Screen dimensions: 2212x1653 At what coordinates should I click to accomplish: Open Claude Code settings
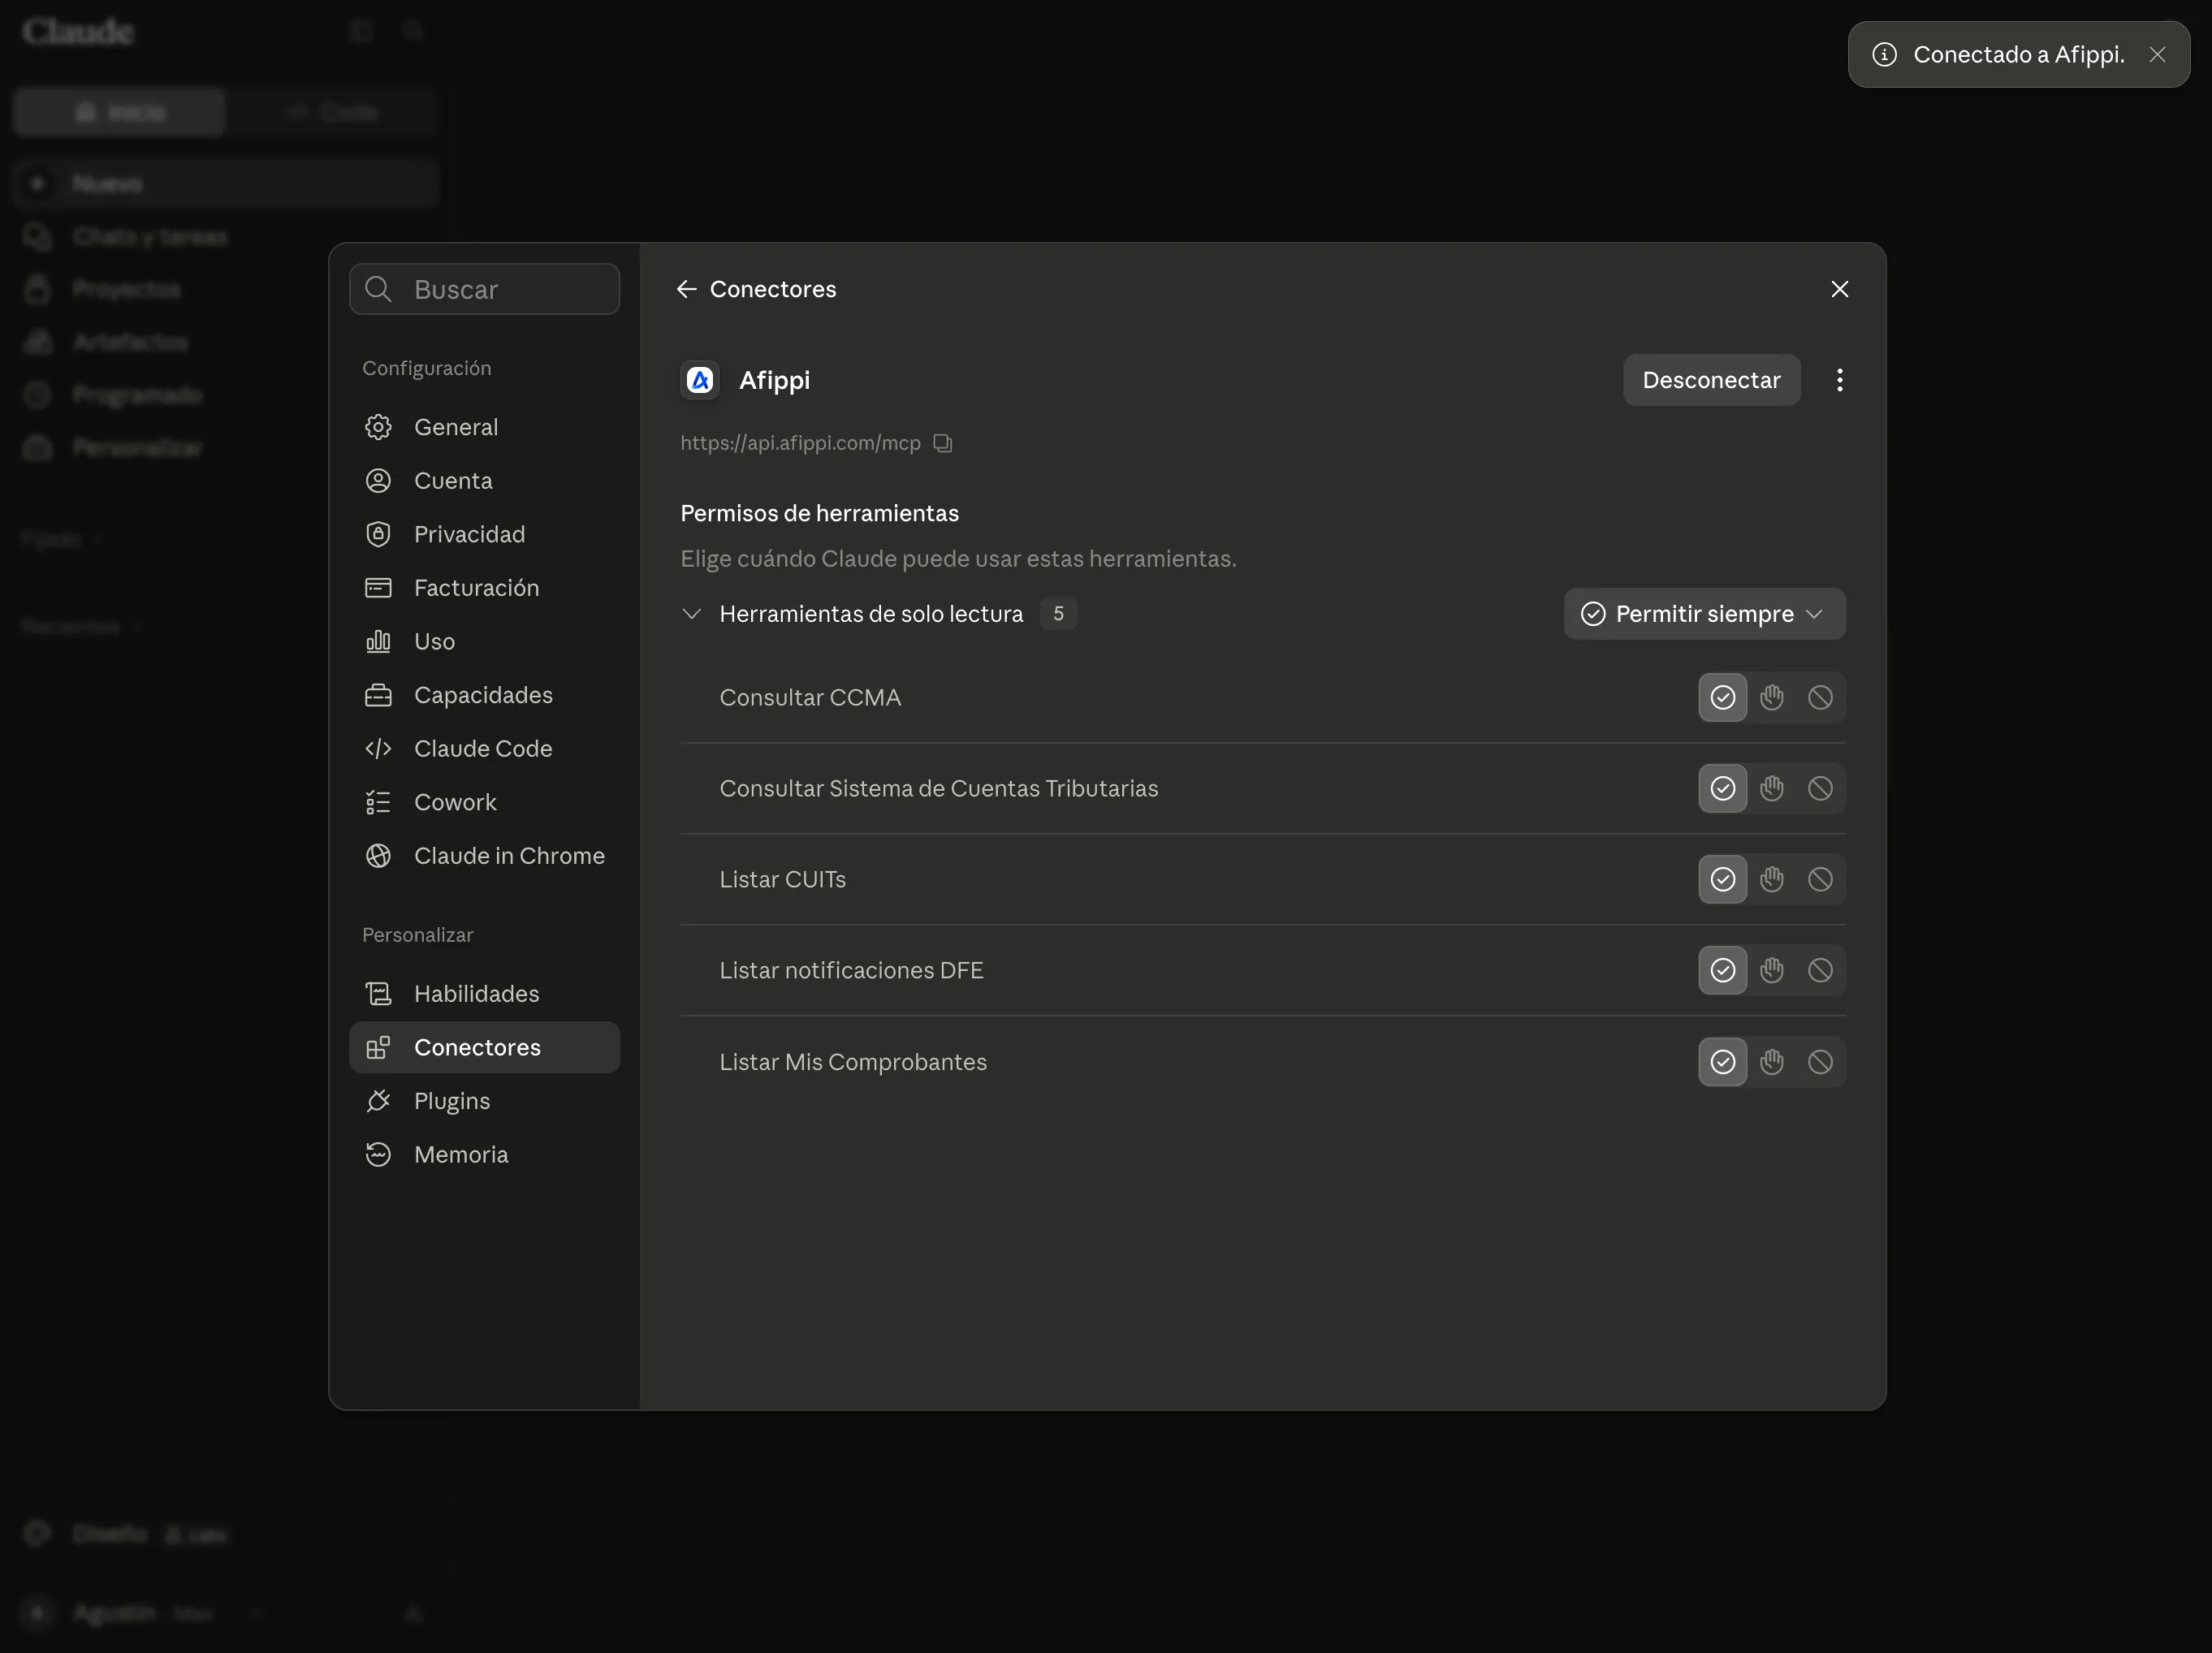coord(484,749)
